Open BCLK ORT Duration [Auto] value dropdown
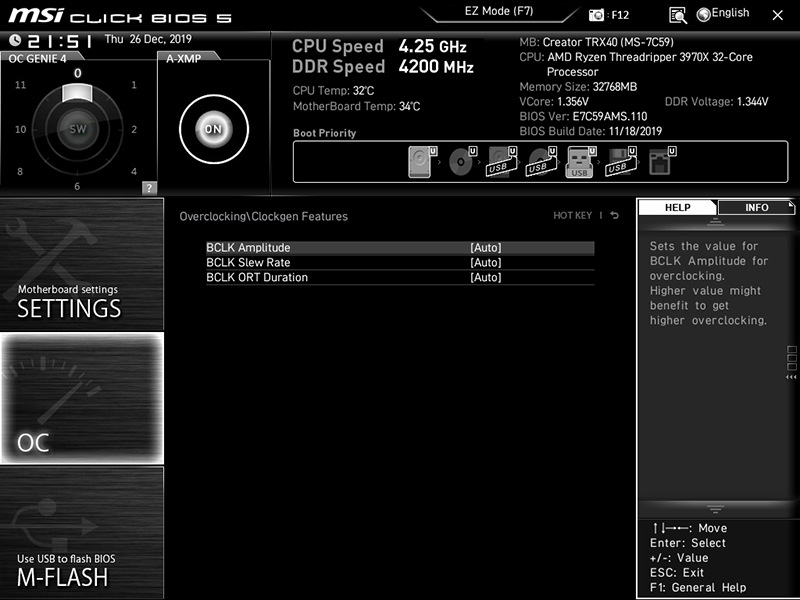 pyautogui.click(x=485, y=278)
